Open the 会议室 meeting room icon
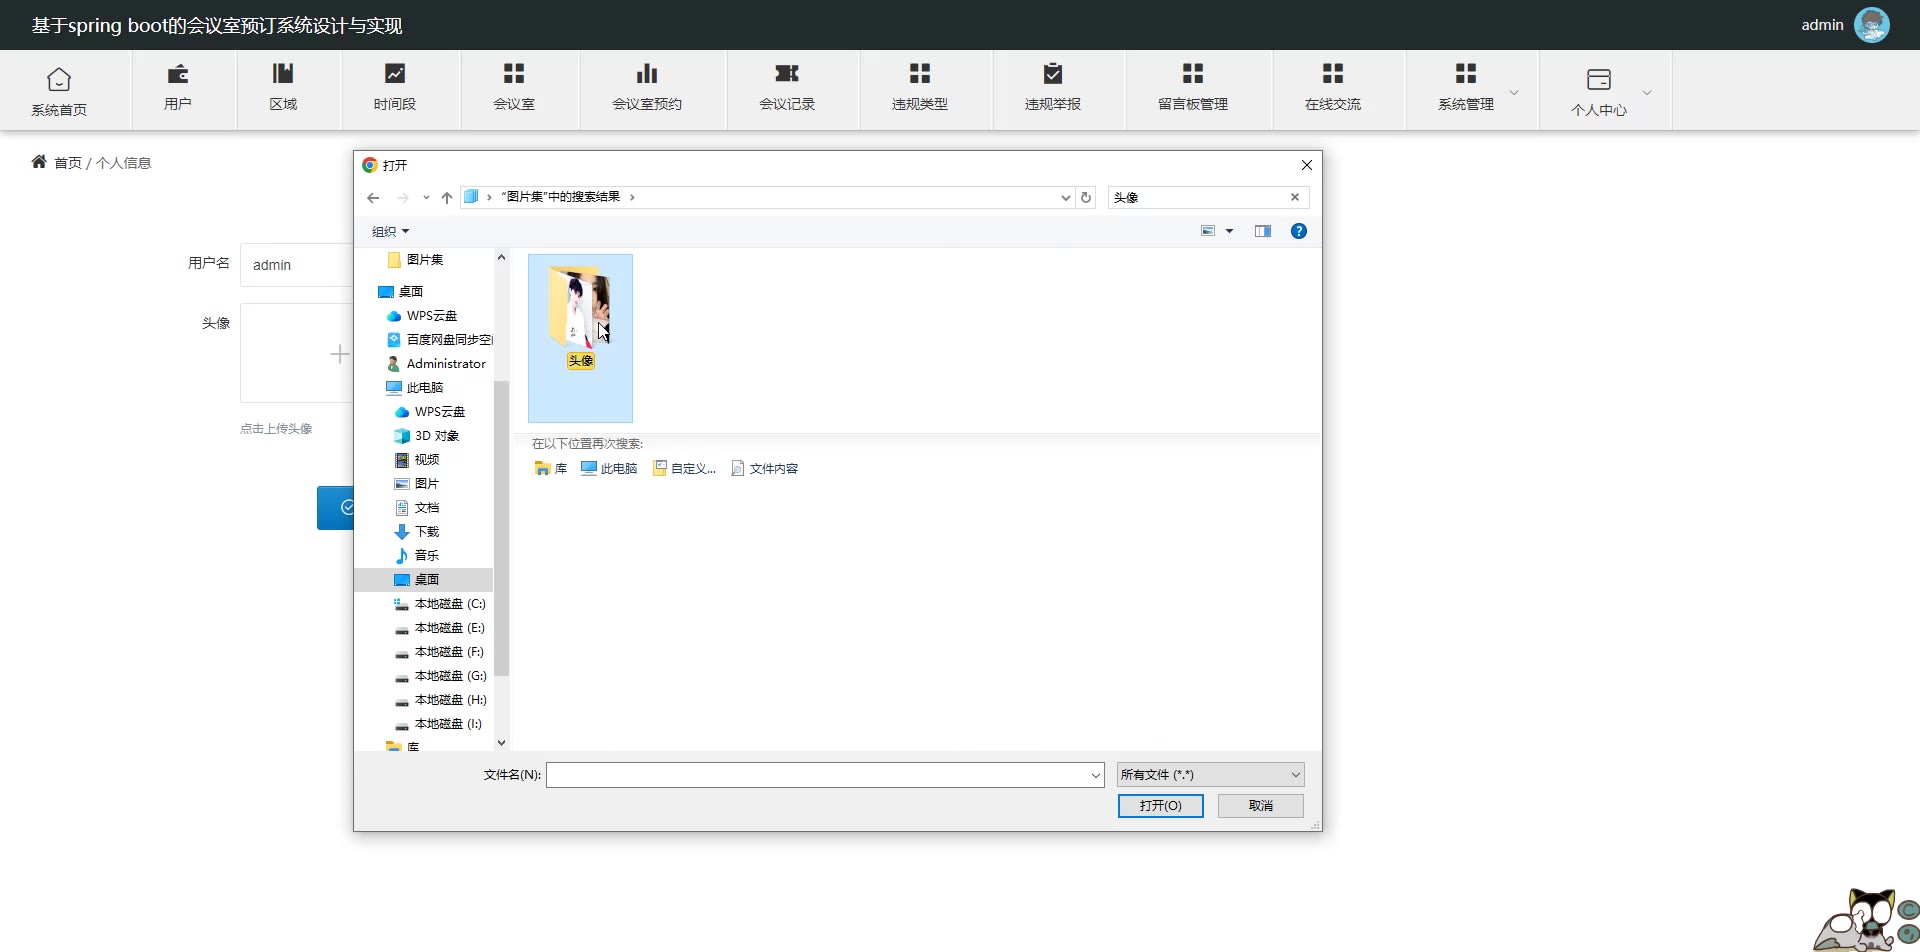1920x952 pixels. pos(514,73)
